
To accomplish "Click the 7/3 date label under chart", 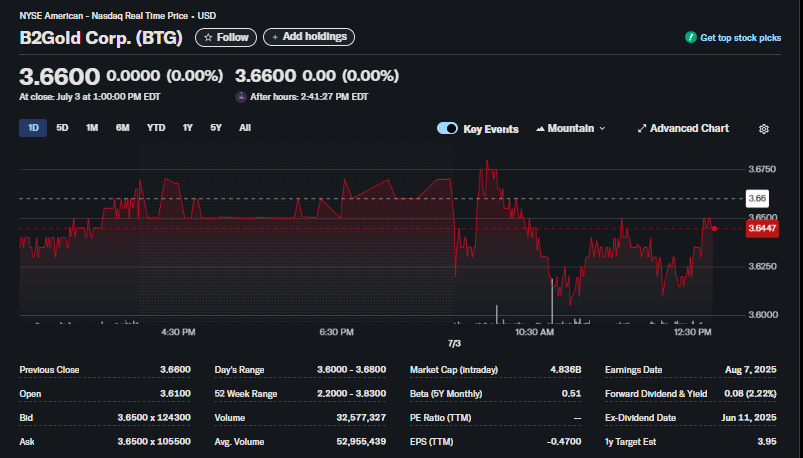I will (x=454, y=344).
